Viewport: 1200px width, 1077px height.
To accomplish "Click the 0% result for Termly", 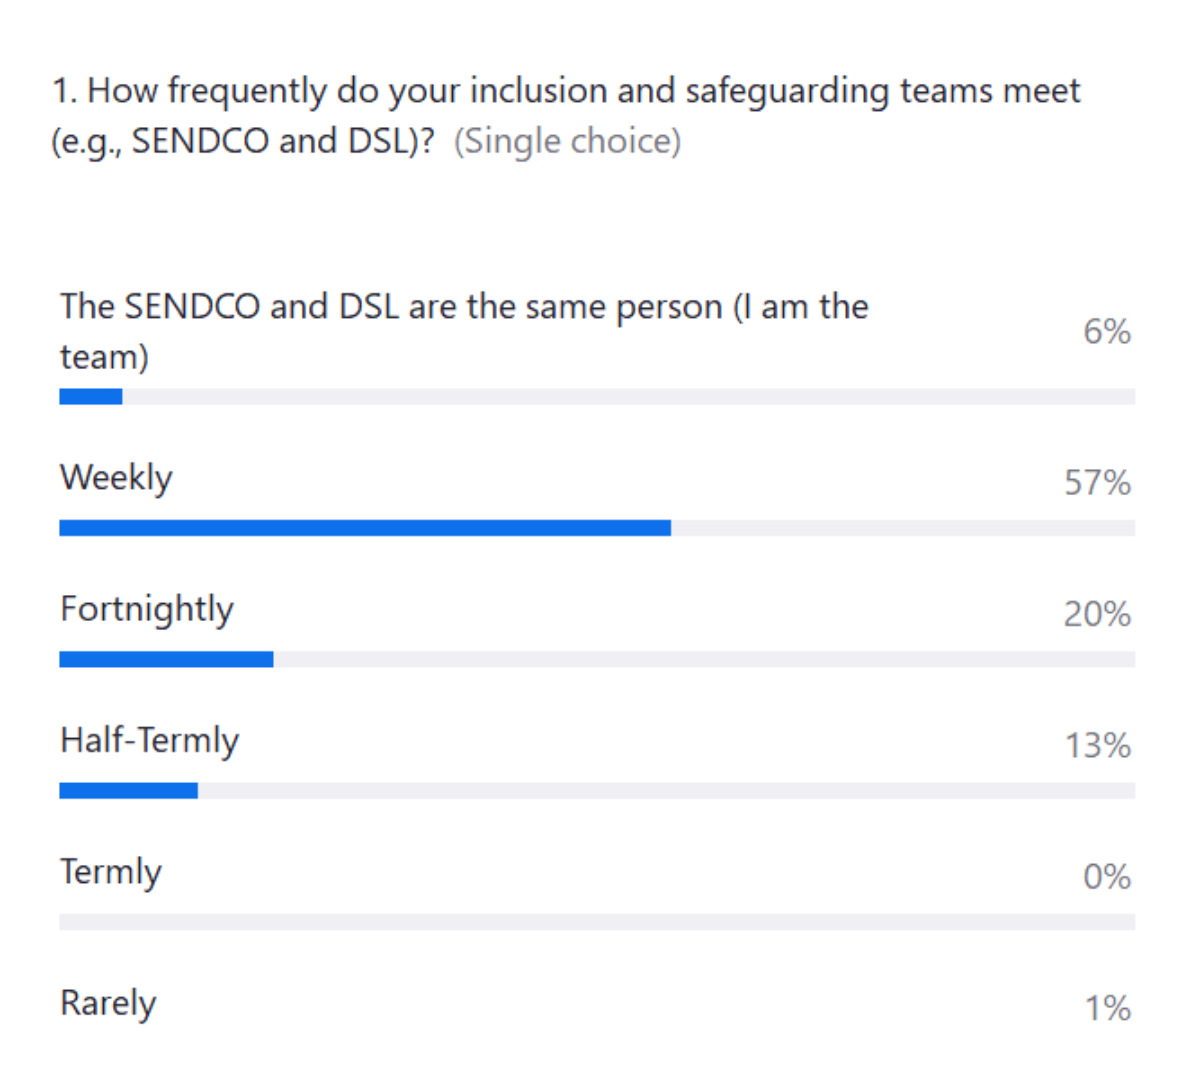I will coord(1107,877).
